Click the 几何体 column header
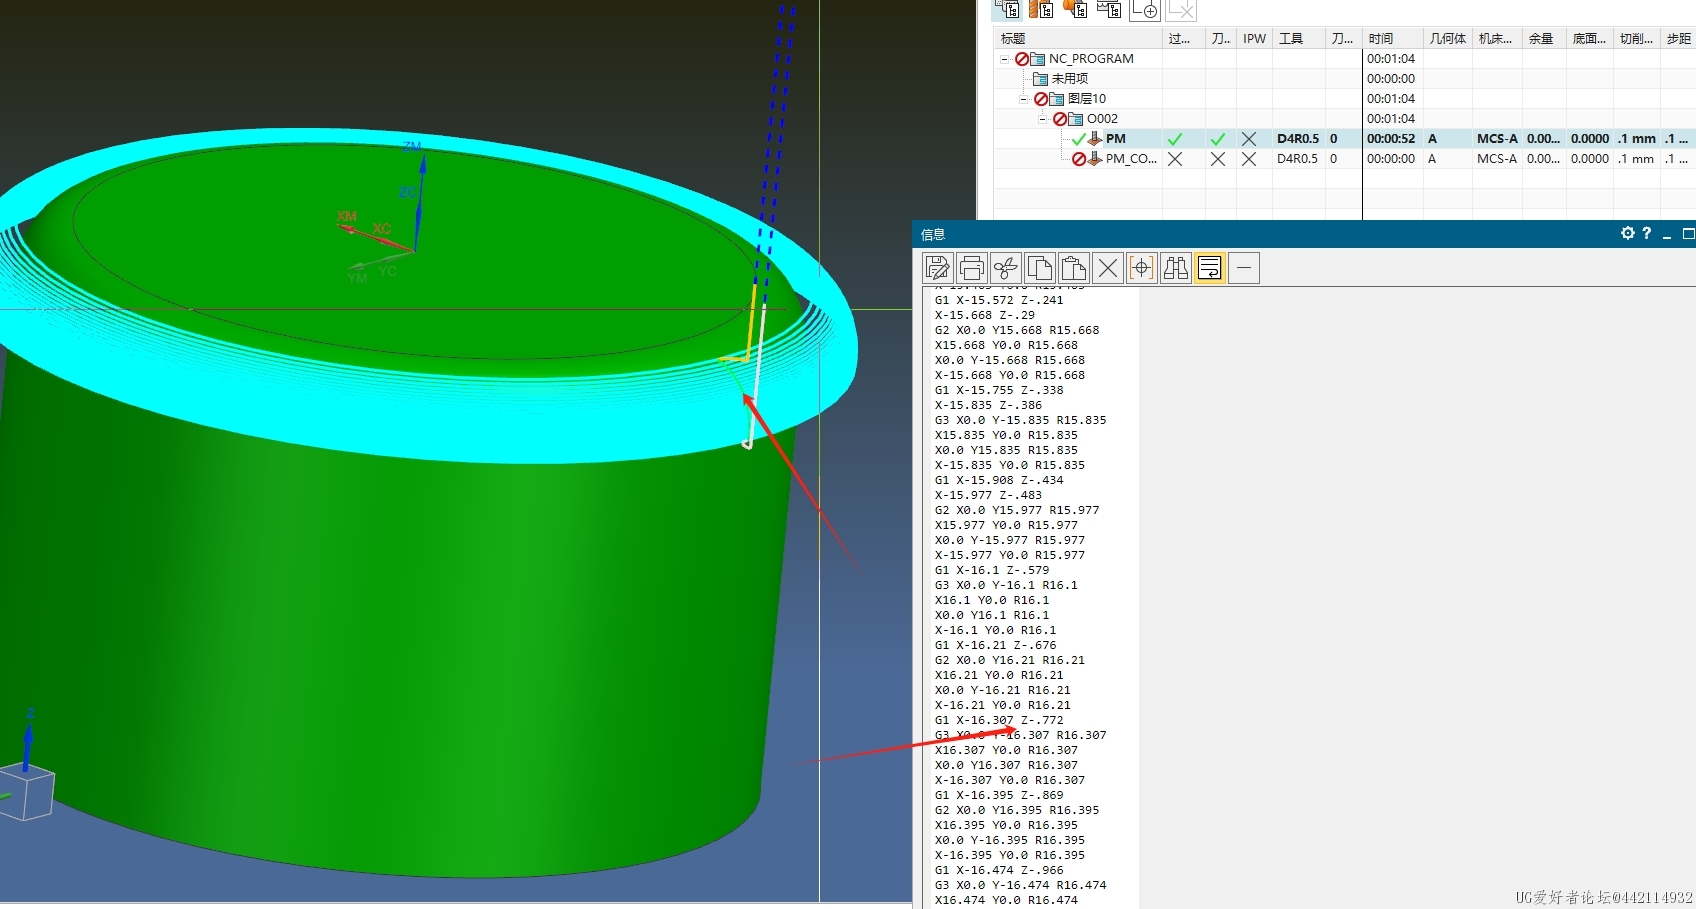The width and height of the screenshot is (1696, 909). point(1447,39)
